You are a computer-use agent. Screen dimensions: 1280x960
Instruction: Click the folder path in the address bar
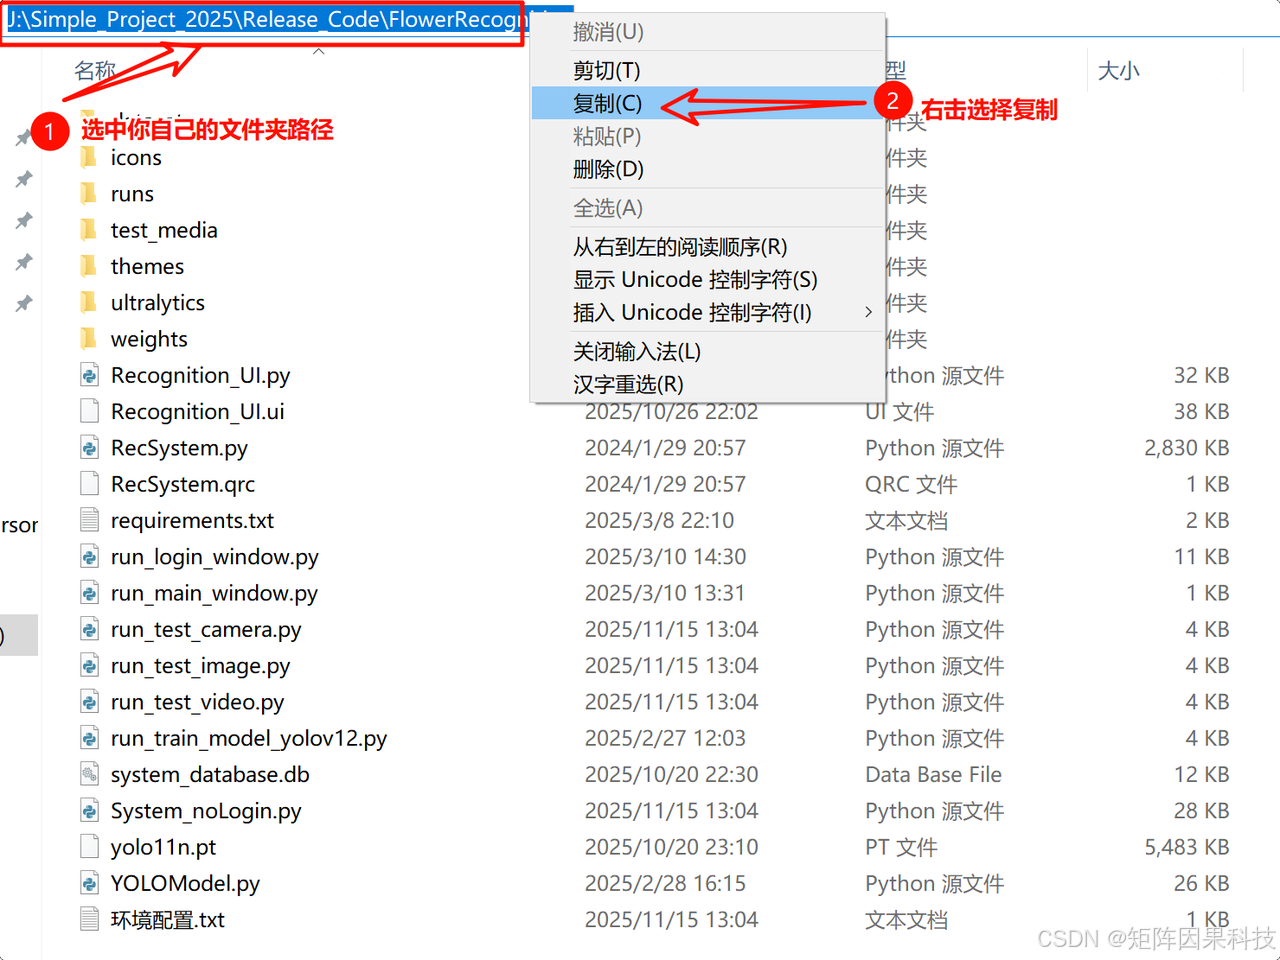click(x=267, y=20)
